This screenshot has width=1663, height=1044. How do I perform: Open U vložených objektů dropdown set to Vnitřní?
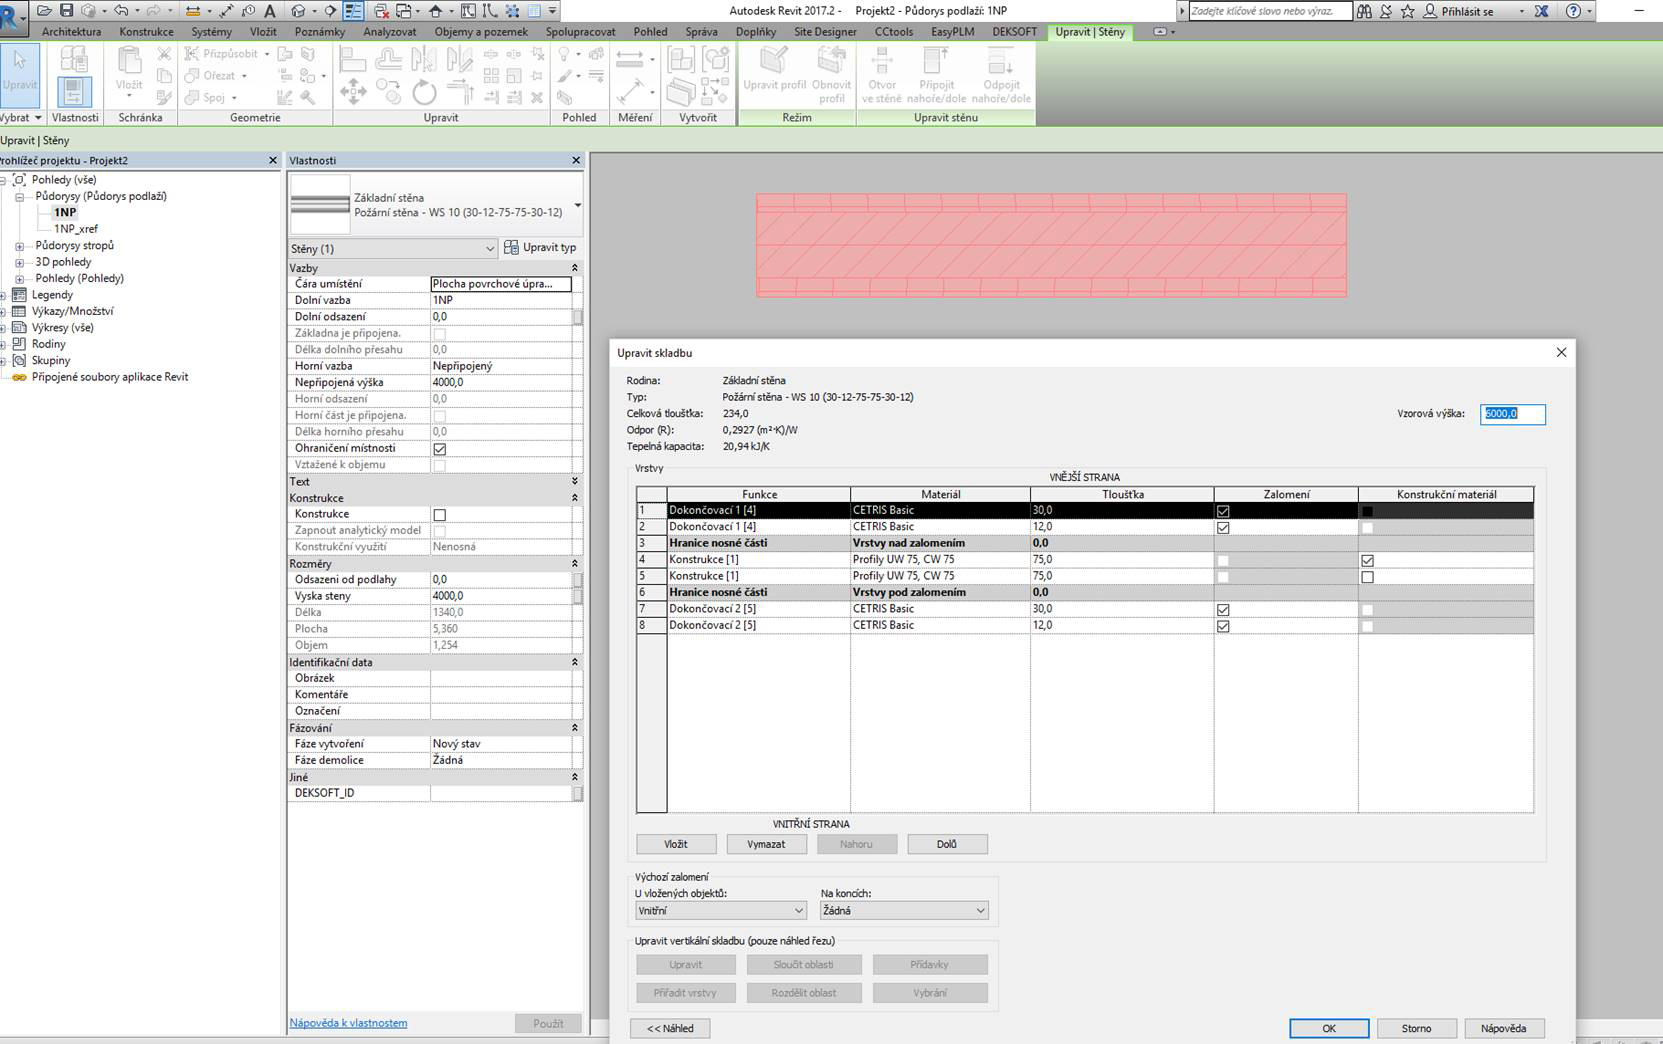pos(720,911)
